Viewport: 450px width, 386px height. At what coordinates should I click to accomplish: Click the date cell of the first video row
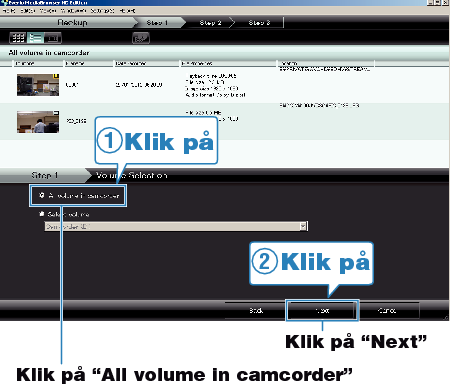pos(139,85)
